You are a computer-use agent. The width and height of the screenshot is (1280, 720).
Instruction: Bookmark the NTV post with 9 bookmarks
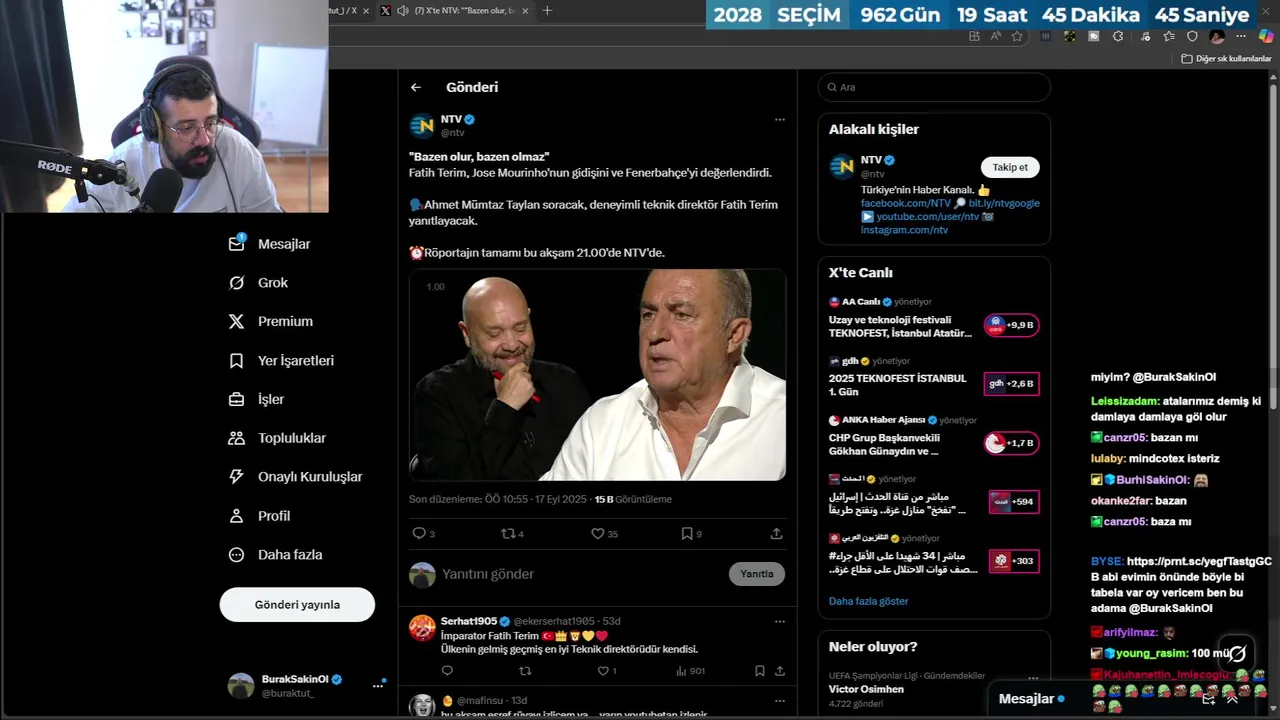click(687, 534)
